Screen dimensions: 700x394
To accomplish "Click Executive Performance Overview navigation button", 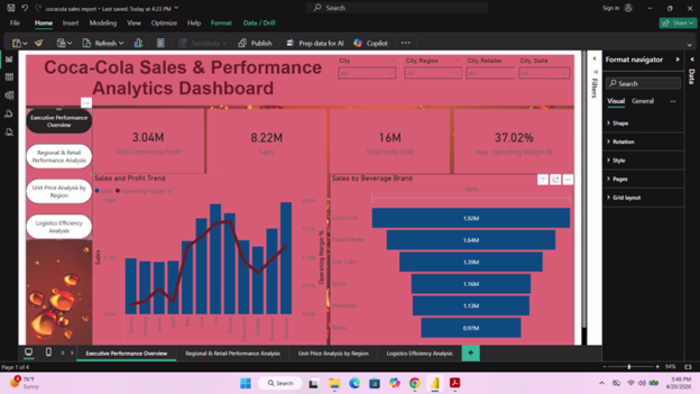I will tap(59, 121).
